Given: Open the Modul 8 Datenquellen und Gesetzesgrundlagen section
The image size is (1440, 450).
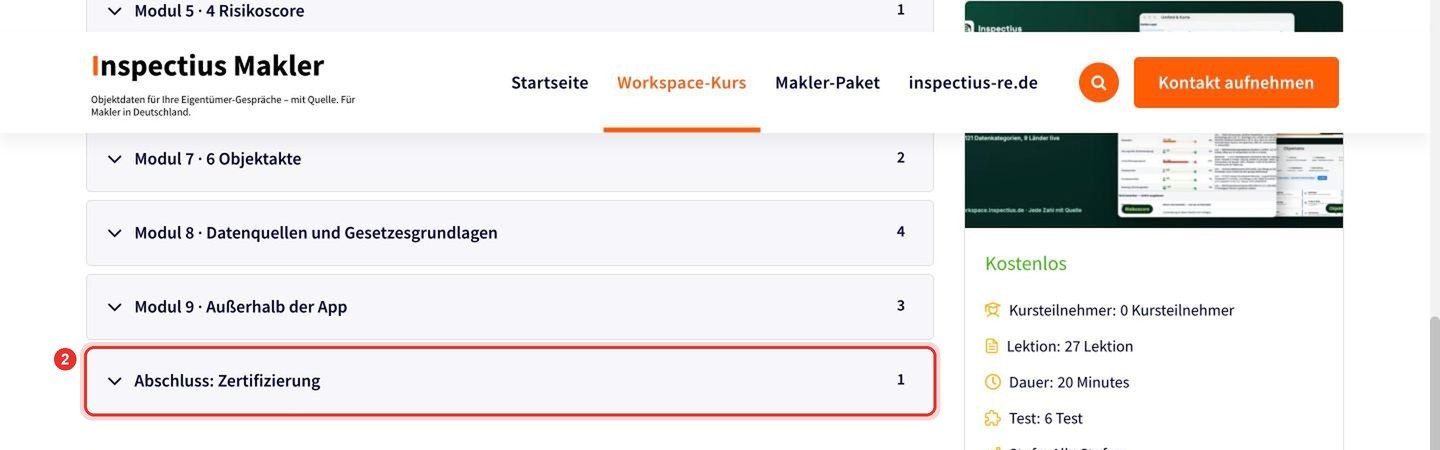Looking at the screenshot, I should 510,233.
